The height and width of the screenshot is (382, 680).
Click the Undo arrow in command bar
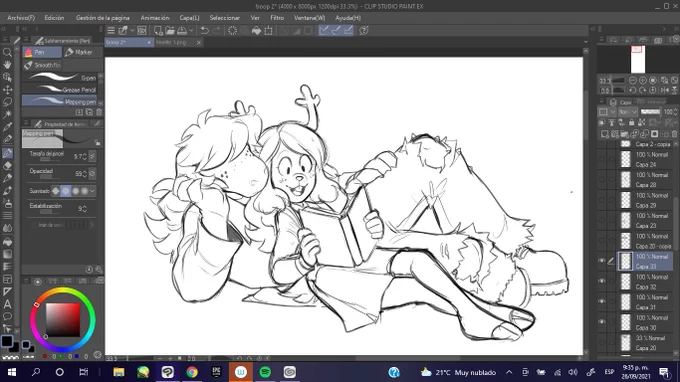pos(205,30)
